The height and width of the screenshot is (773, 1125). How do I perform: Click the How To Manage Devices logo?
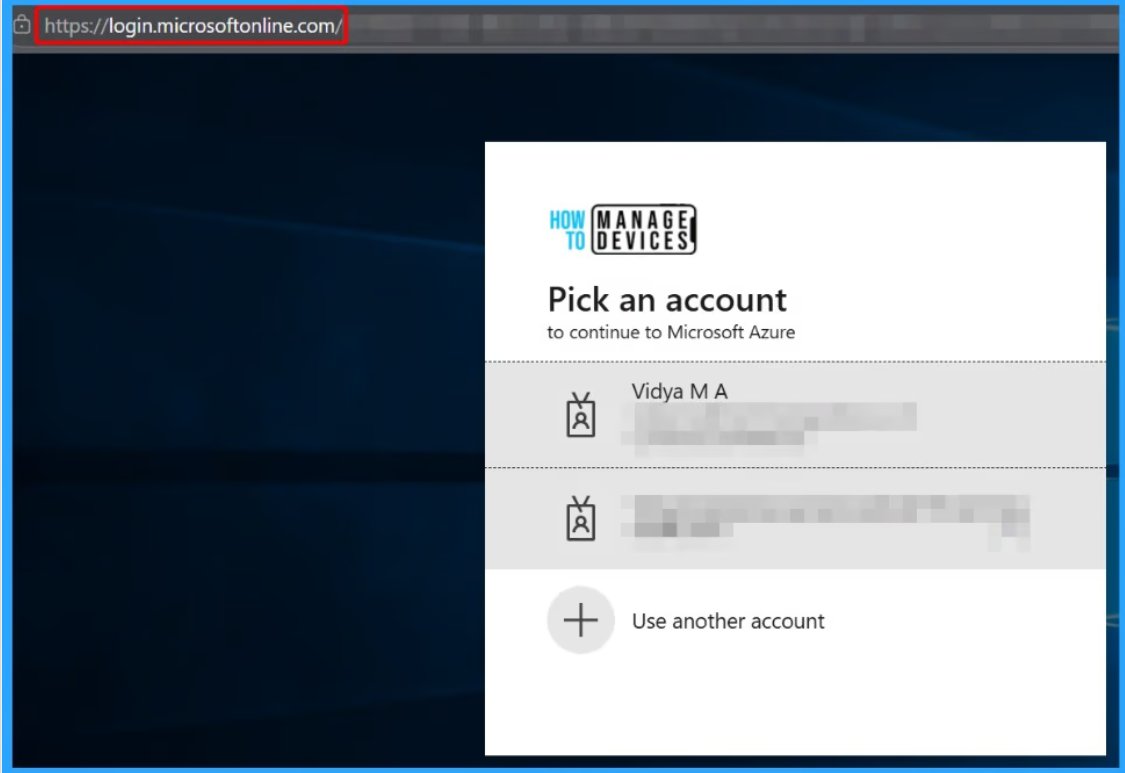coord(623,229)
